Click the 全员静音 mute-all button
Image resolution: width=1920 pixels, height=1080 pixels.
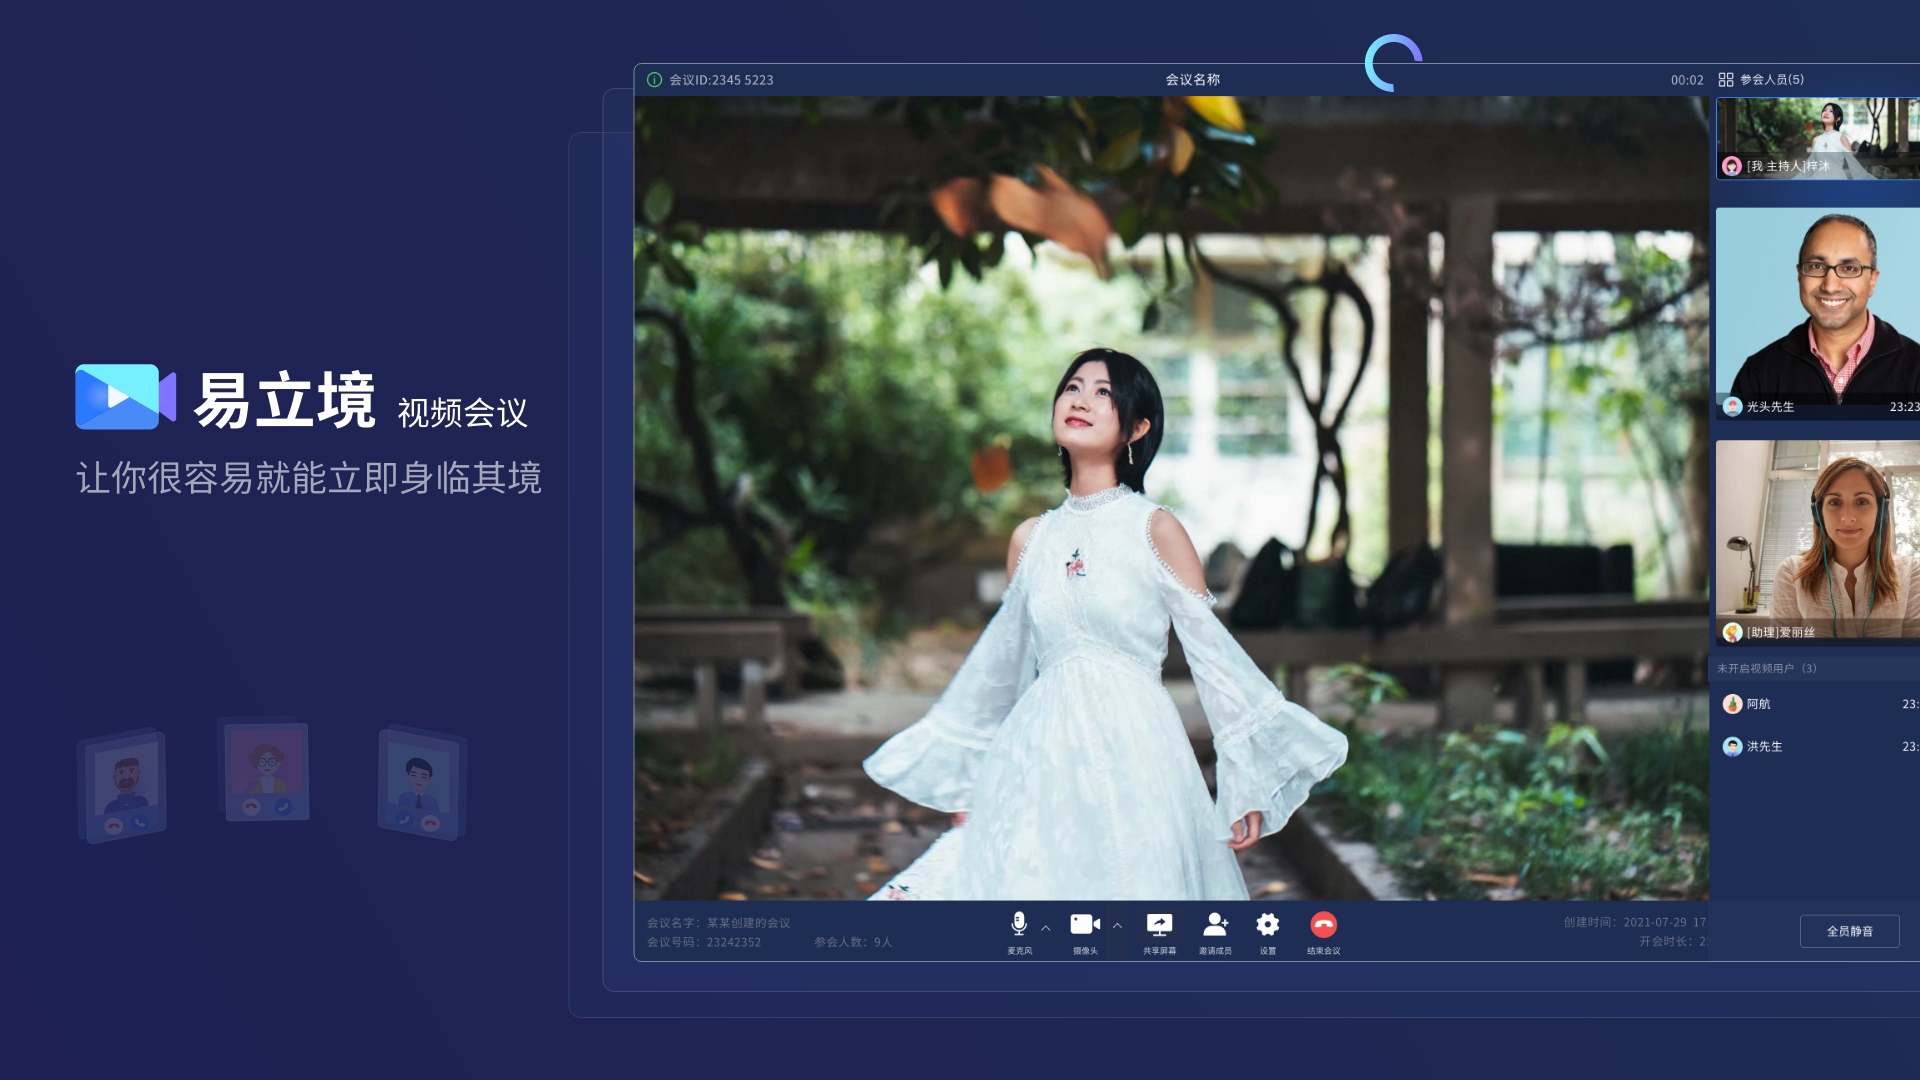pyautogui.click(x=1849, y=931)
